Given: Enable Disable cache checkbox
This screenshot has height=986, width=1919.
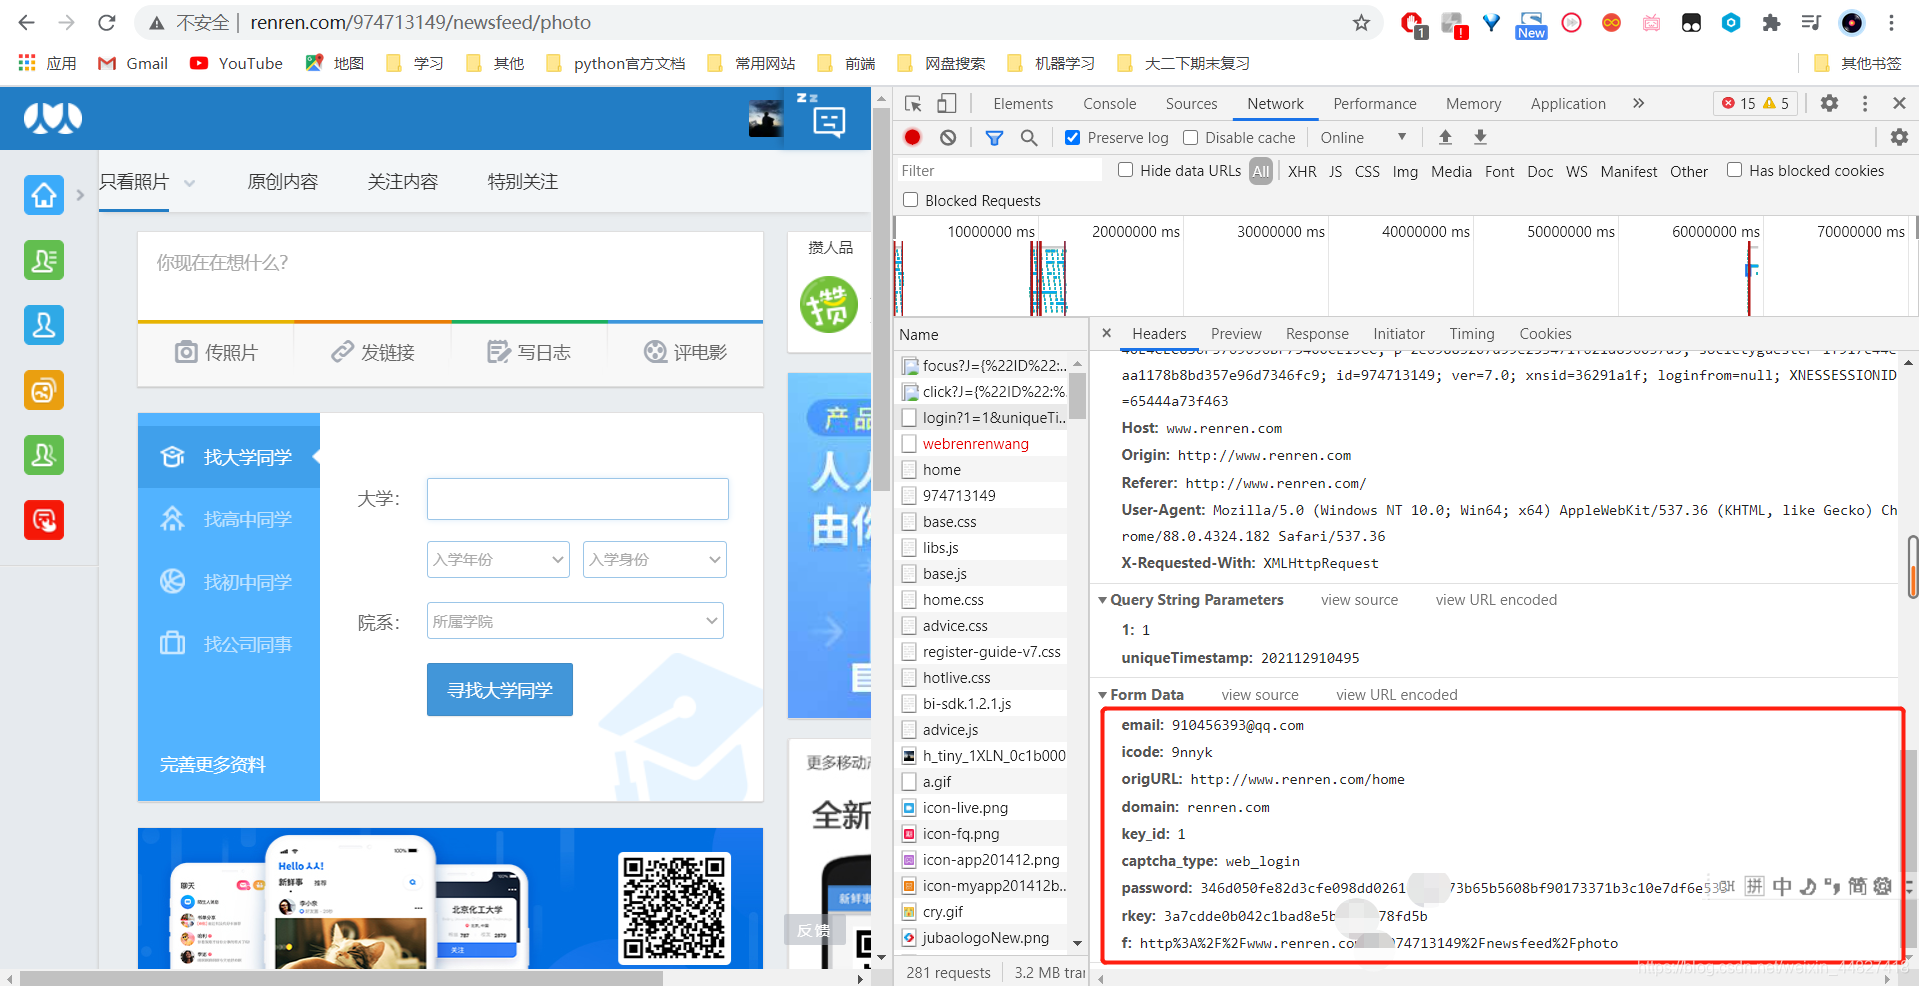Looking at the screenshot, I should coord(1190,138).
